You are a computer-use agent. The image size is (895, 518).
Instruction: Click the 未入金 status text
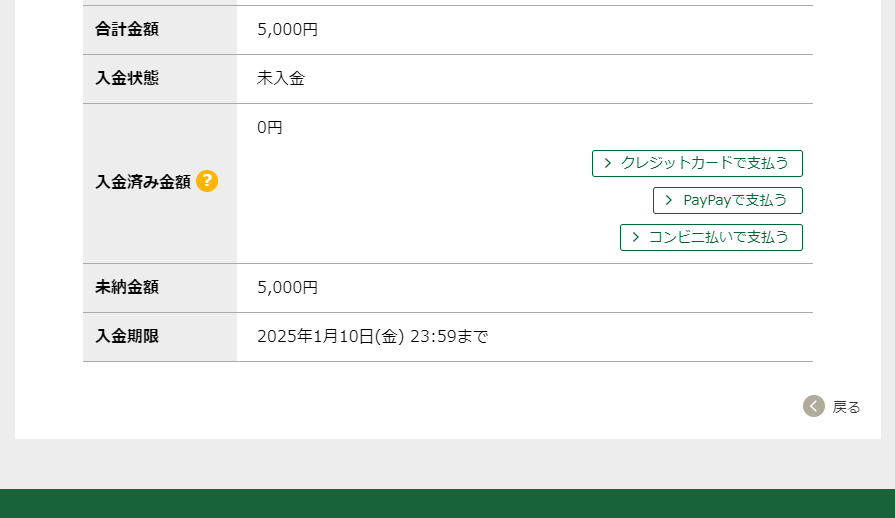tap(280, 78)
